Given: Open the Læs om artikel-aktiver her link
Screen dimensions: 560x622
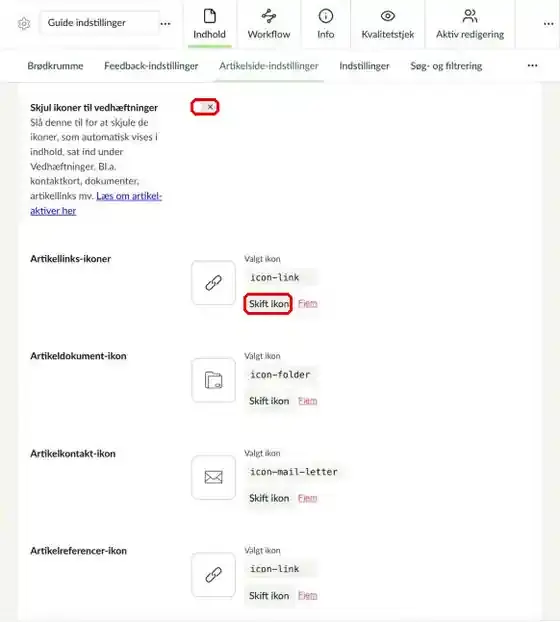Looking at the screenshot, I should pos(96,203).
